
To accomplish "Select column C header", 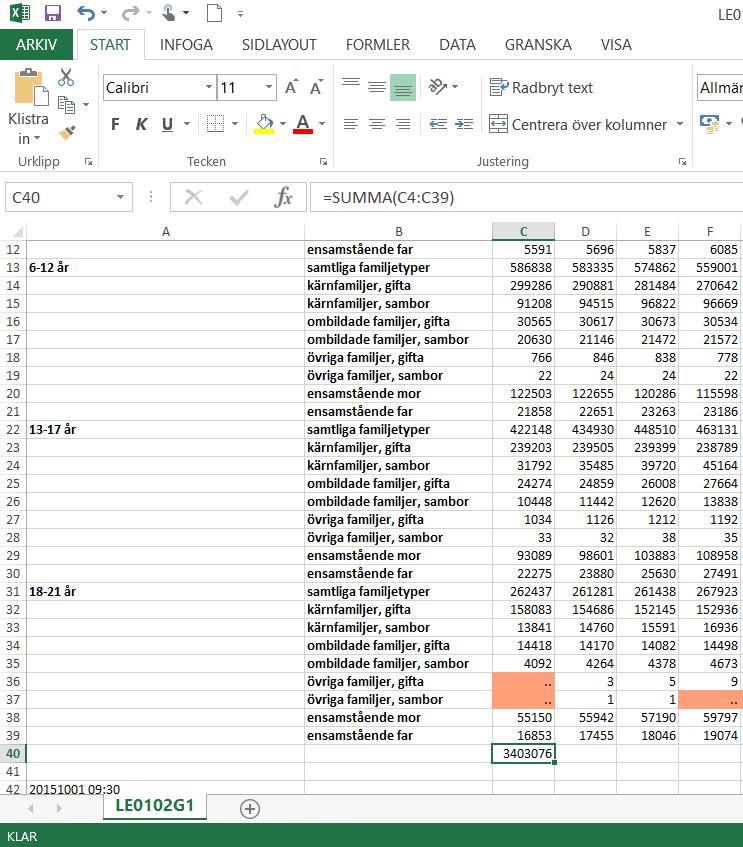I will 523,231.
